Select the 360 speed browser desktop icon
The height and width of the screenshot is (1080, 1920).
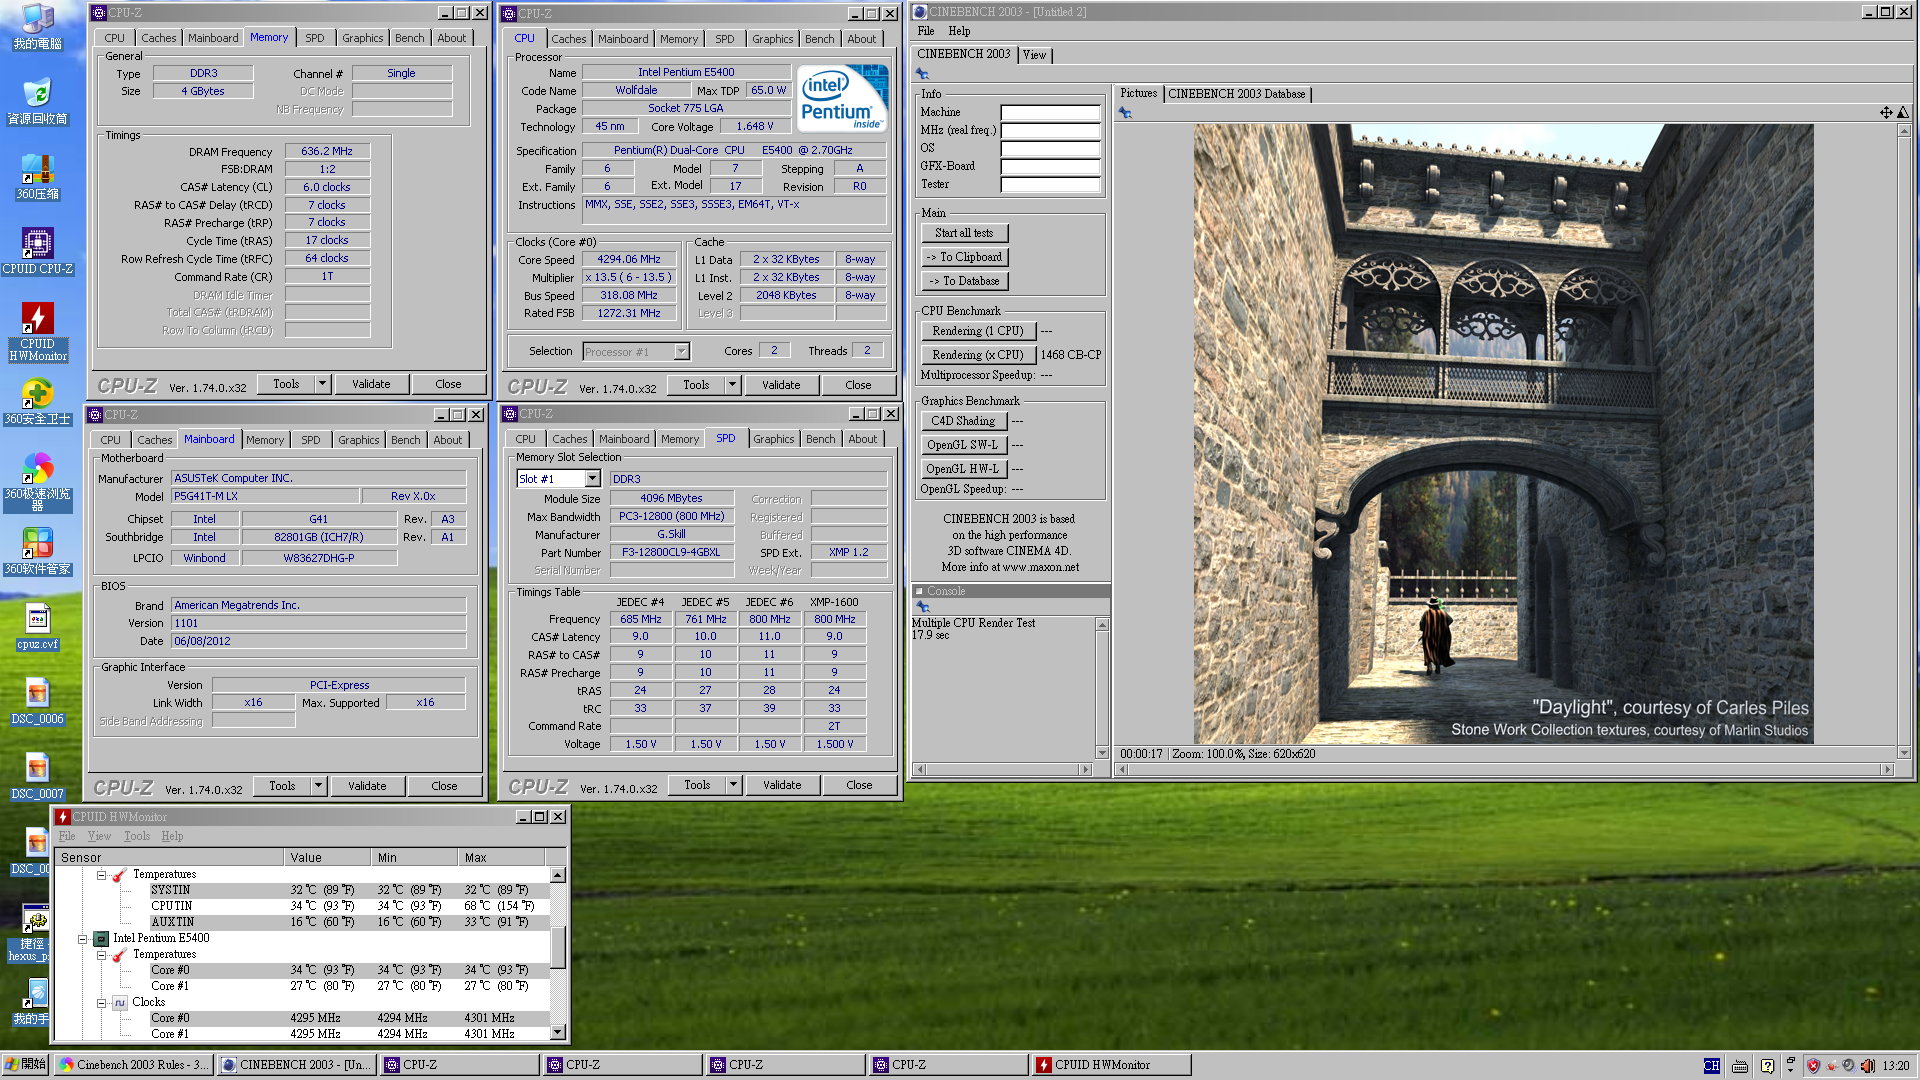click(x=37, y=482)
